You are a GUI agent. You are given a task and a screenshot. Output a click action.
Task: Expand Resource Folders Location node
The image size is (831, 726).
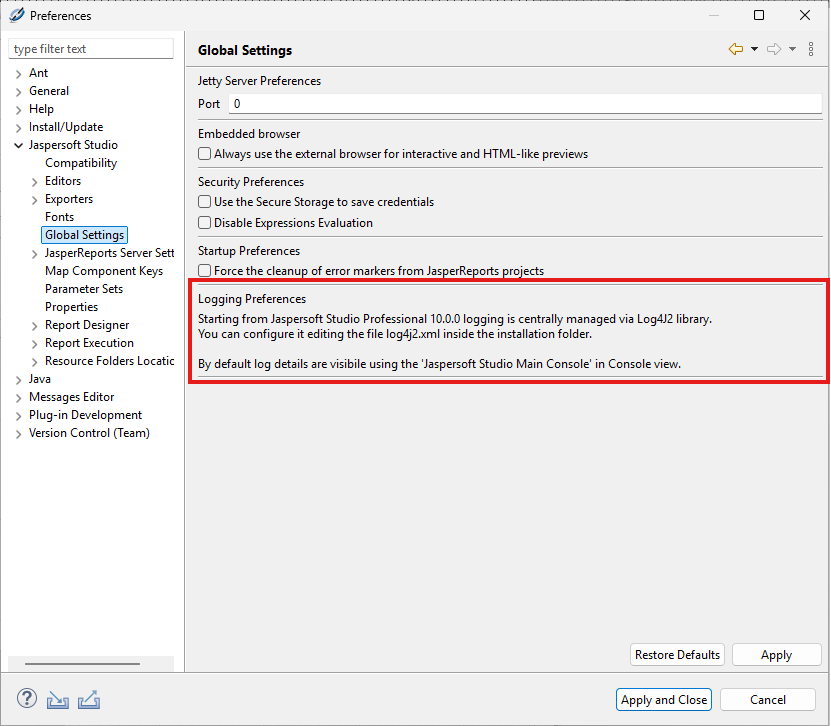pos(34,362)
